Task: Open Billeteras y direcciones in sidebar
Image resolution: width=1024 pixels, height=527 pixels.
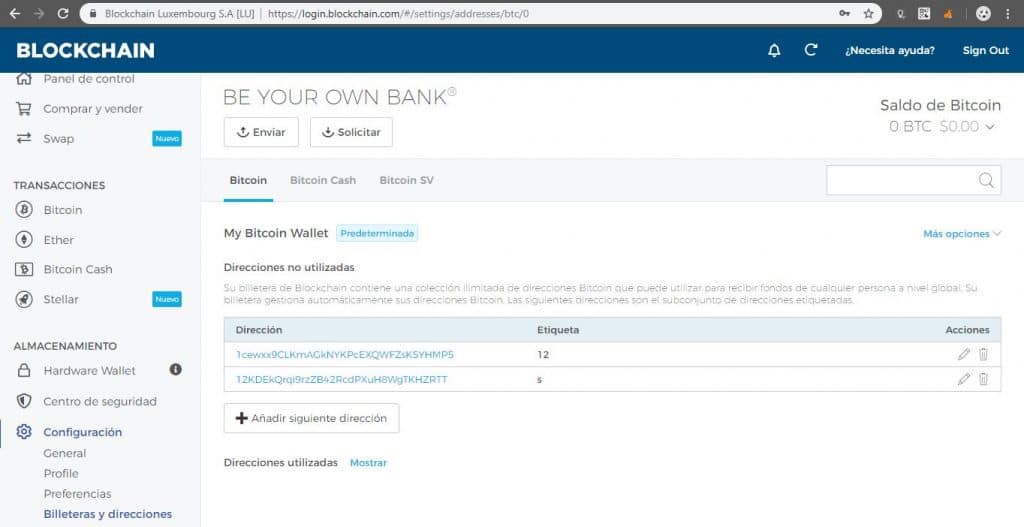Action: click(x=108, y=514)
